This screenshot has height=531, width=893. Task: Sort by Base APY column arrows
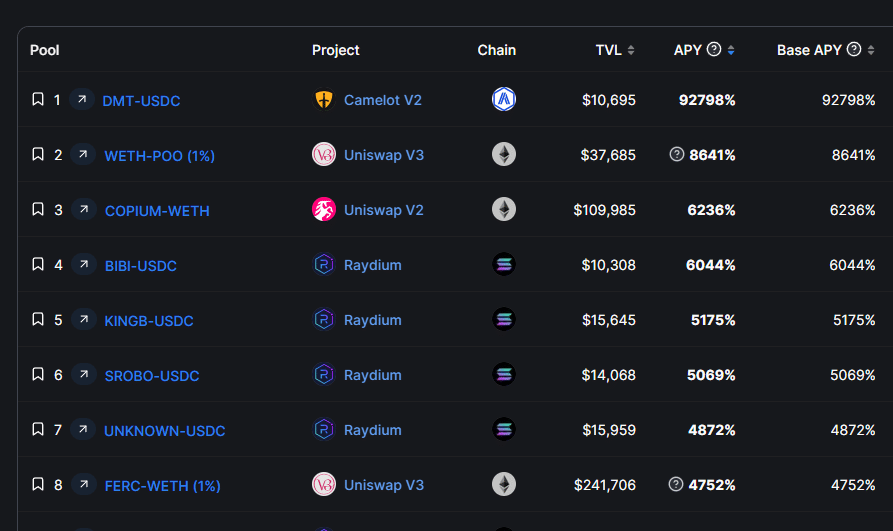pos(871,50)
